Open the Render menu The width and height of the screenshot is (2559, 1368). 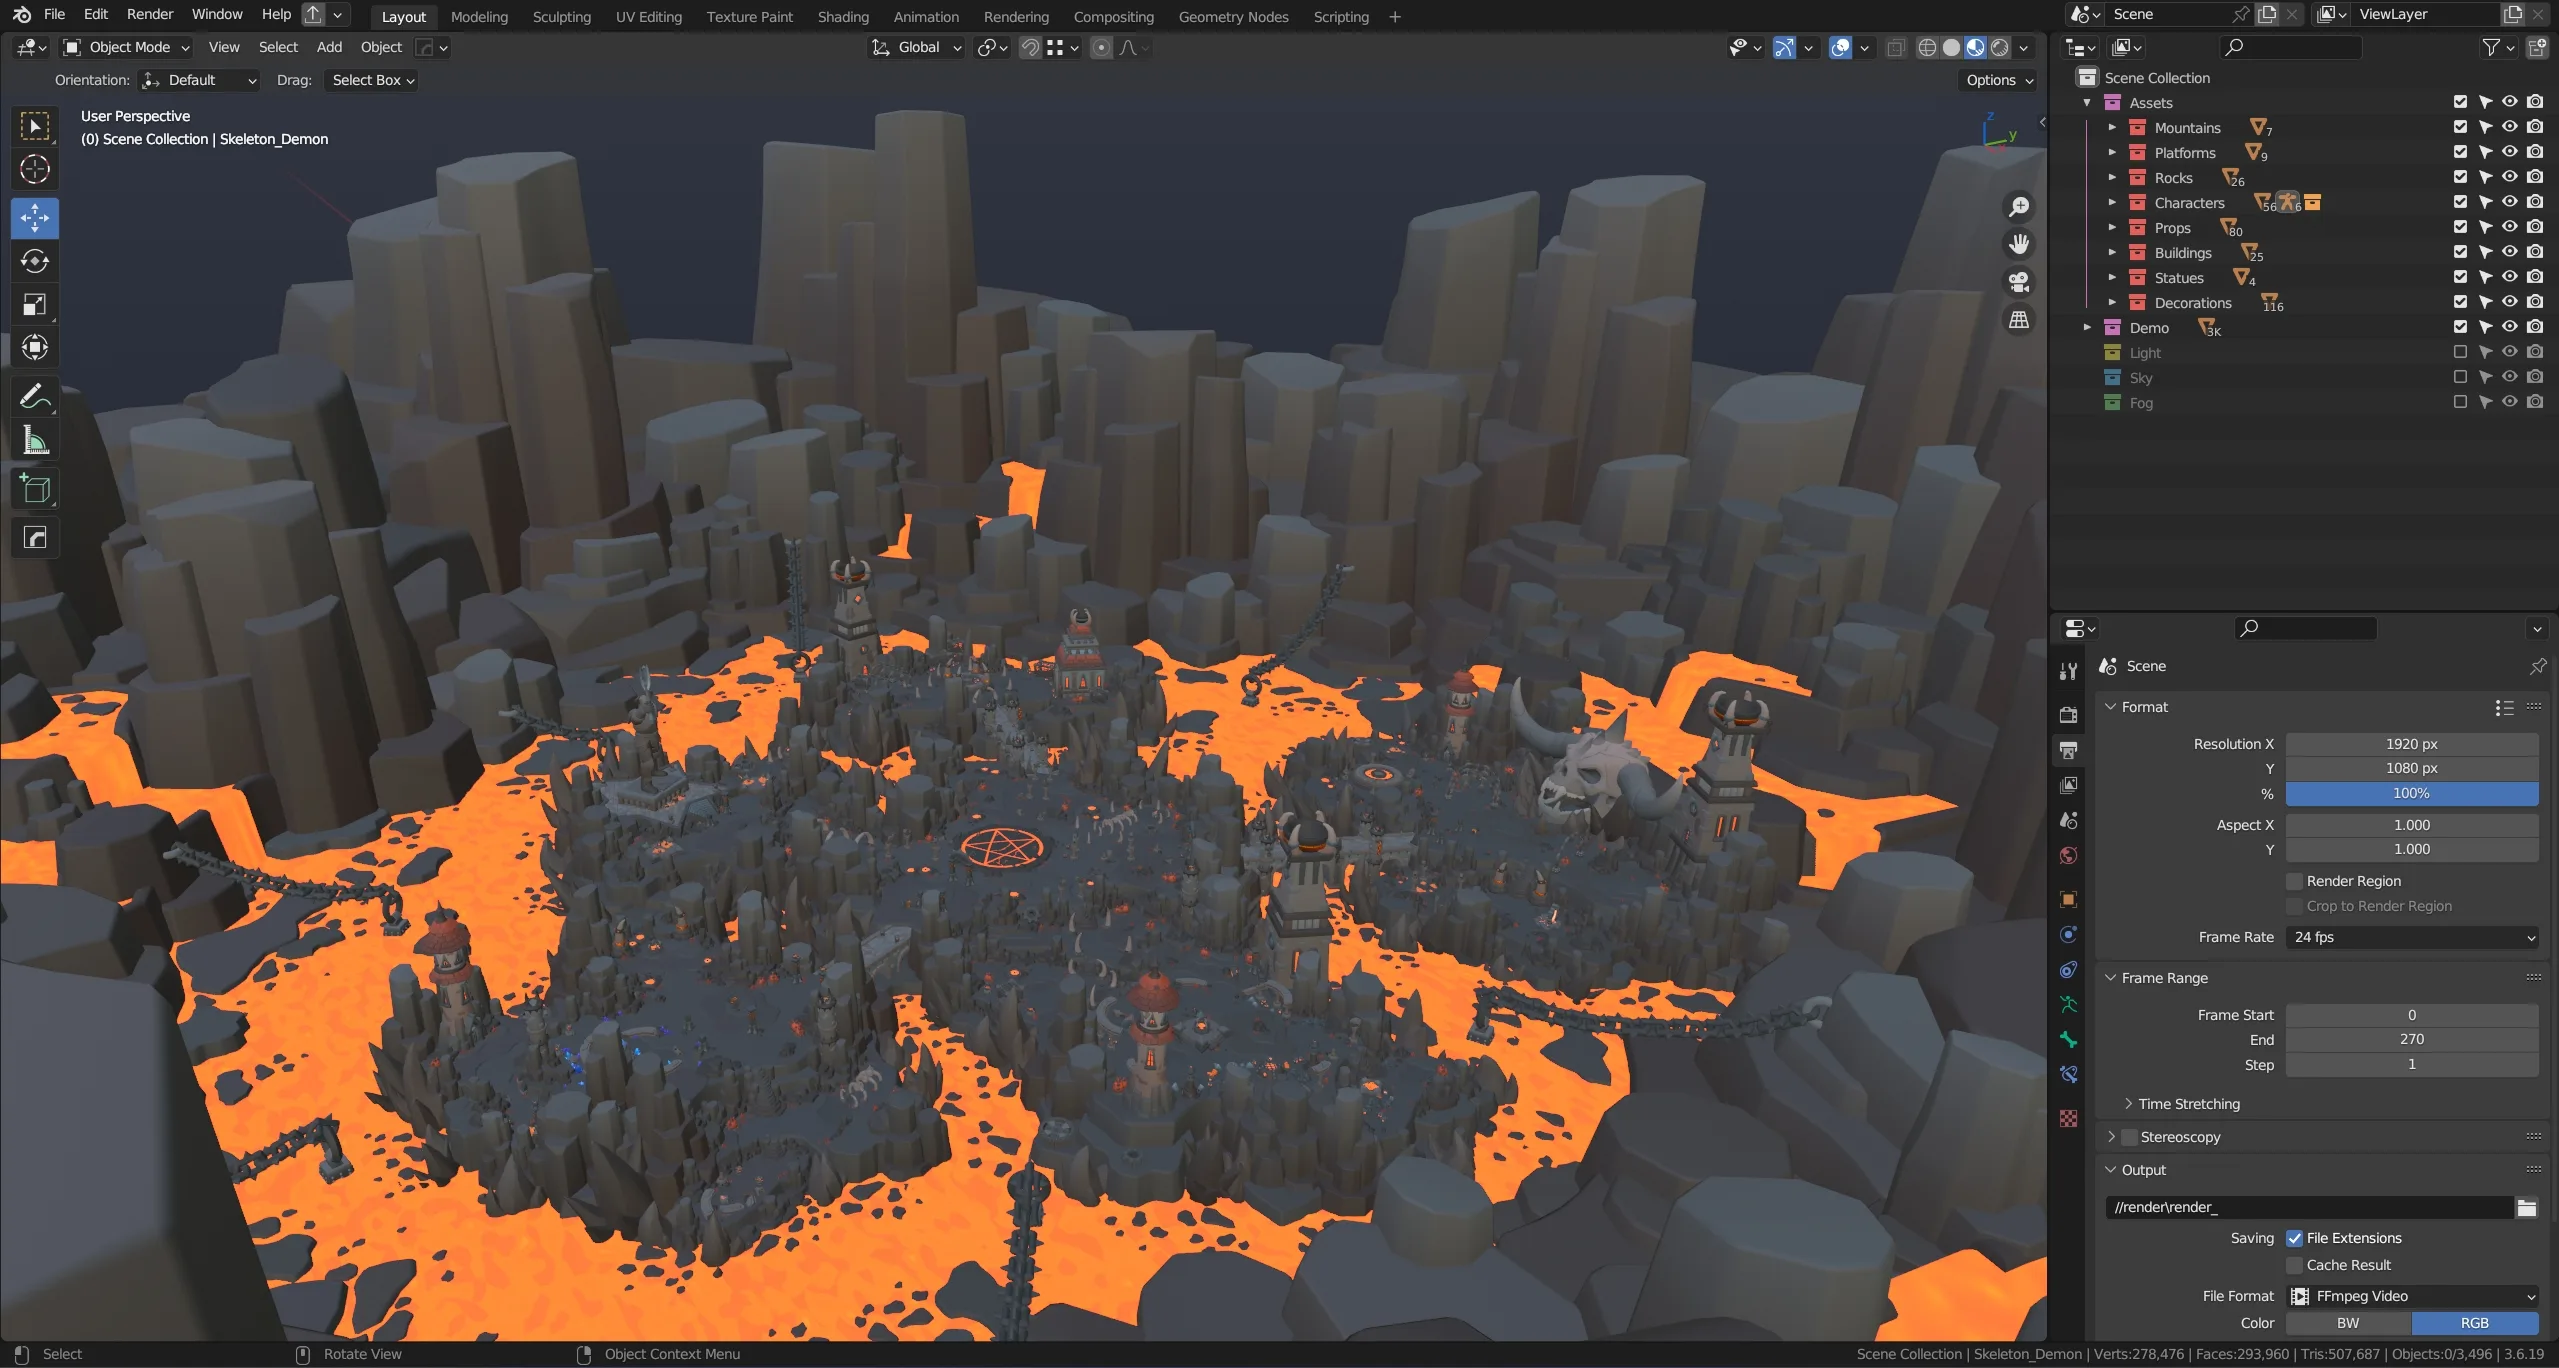tap(149, 14)
